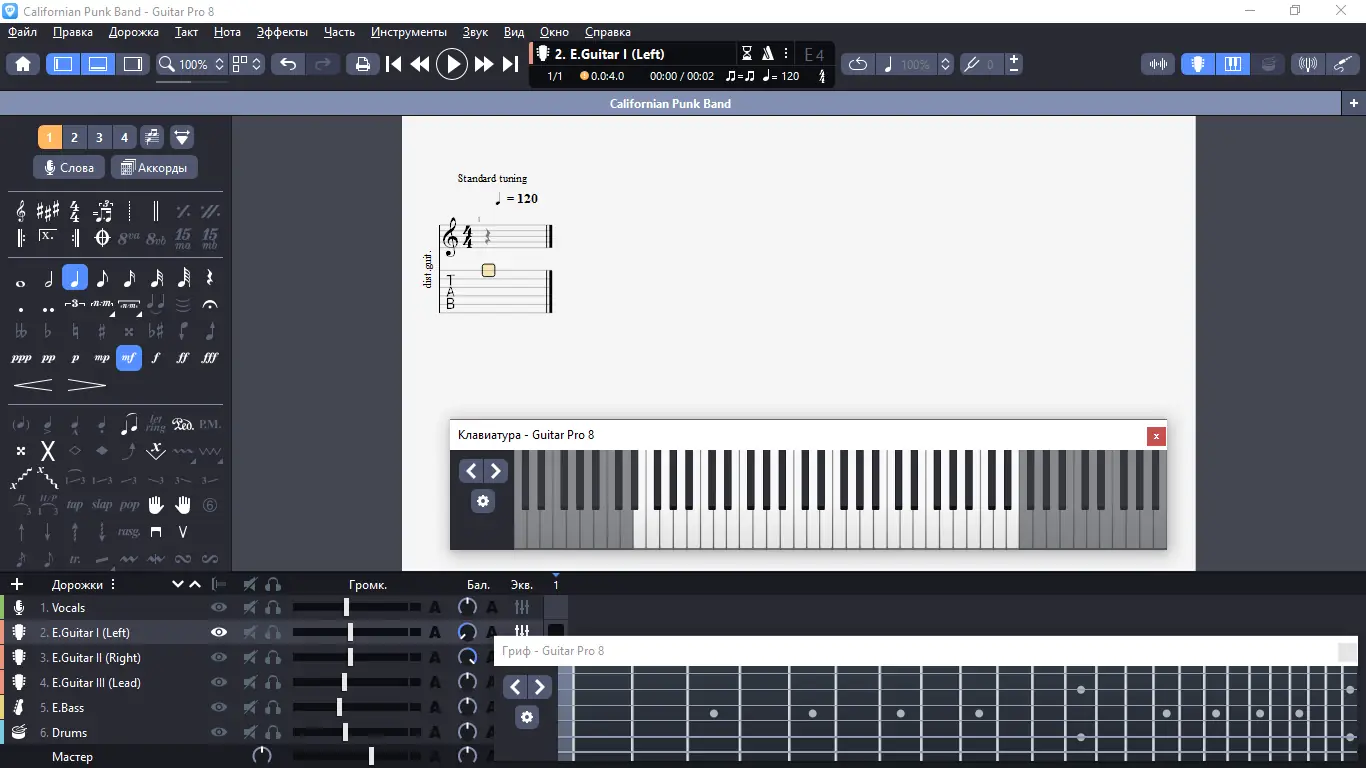Toggle the metronome icon
Image resolution: width=1366 pixels, height=768 pixels.
[x=767, y=54]
